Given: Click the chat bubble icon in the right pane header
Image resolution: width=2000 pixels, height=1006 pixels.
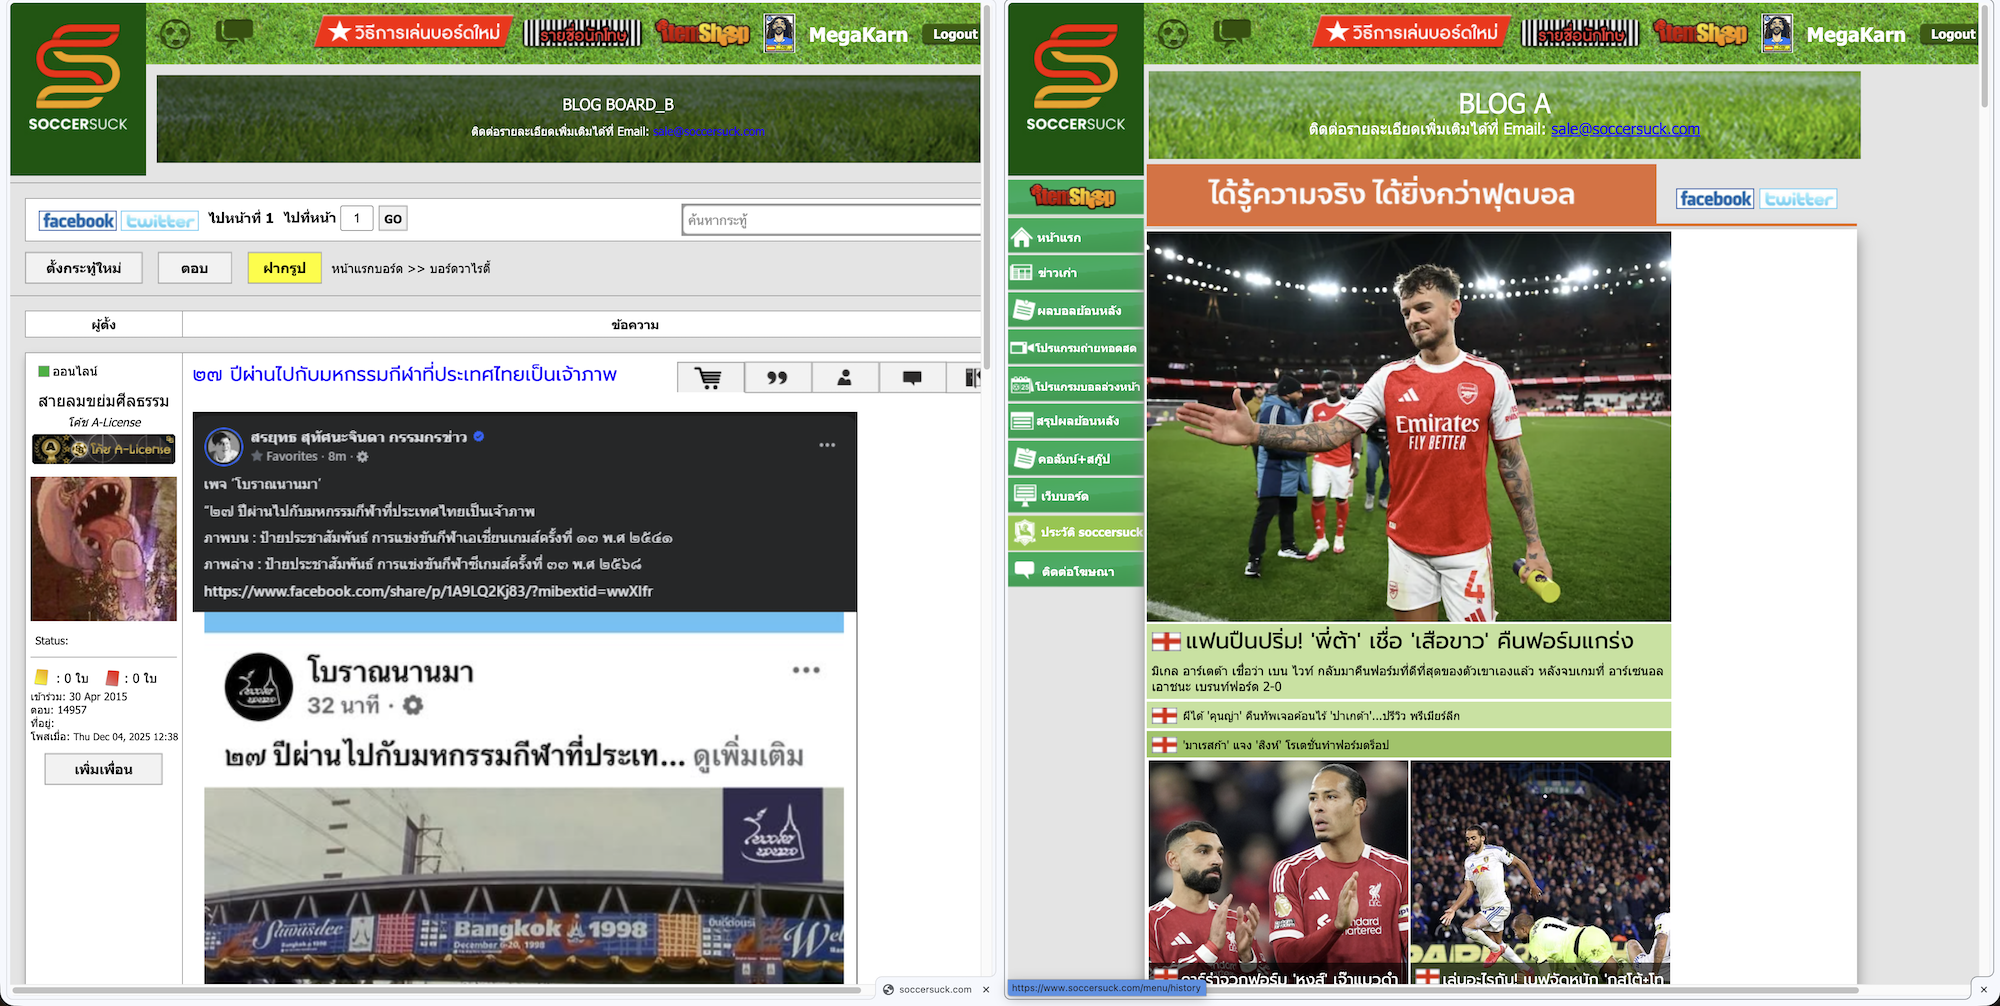Looking at the screenshot, I should [1232, 33].
